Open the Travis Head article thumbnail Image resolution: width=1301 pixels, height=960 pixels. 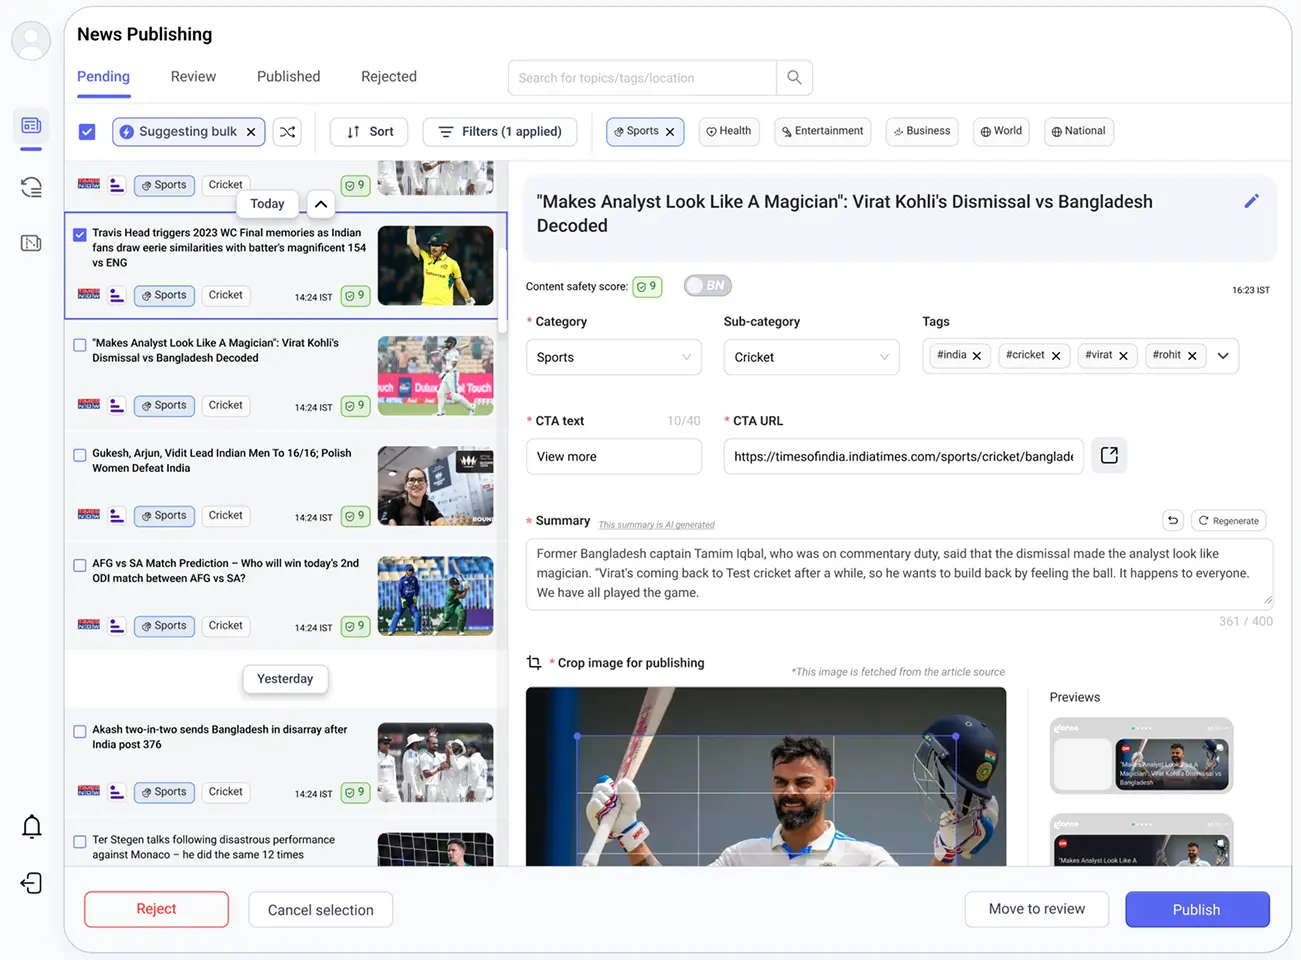435,265
